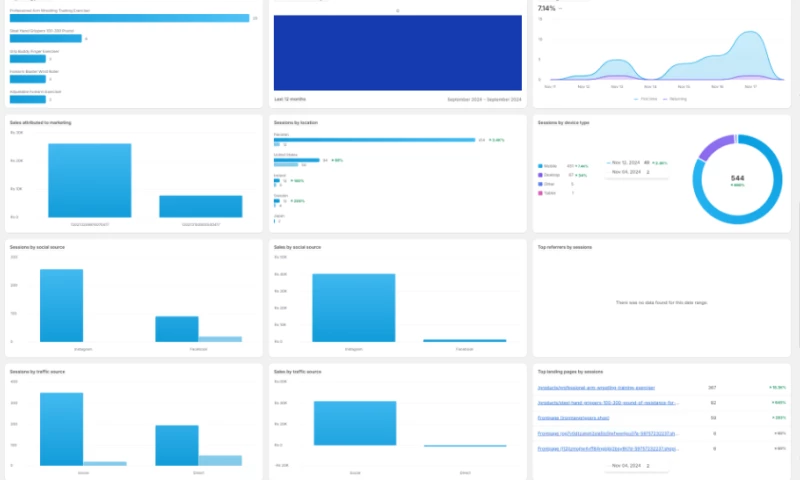Viewport: 800px width, 480px height.
Task: Click the Sessions by social source heading
Action: (37, 246)
